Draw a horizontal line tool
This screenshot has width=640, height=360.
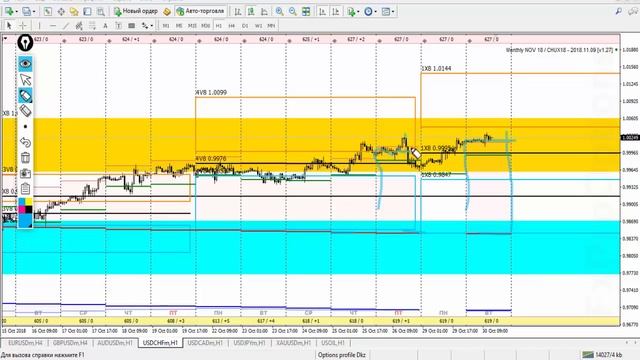point(53,26)
